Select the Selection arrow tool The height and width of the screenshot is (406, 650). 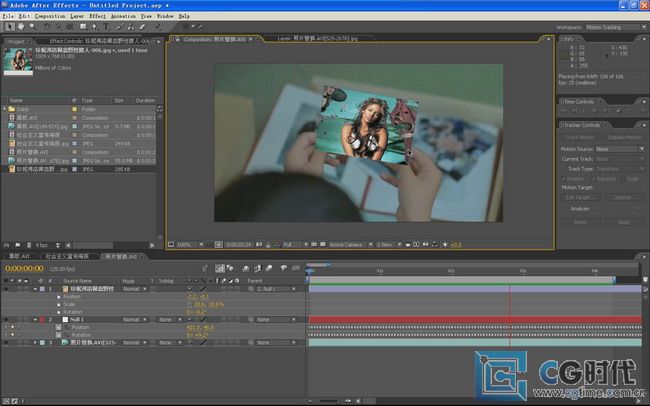point(10,27)
